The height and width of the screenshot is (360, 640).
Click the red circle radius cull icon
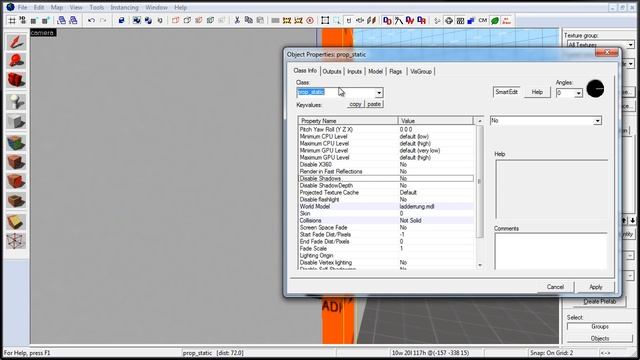(310, 20)
